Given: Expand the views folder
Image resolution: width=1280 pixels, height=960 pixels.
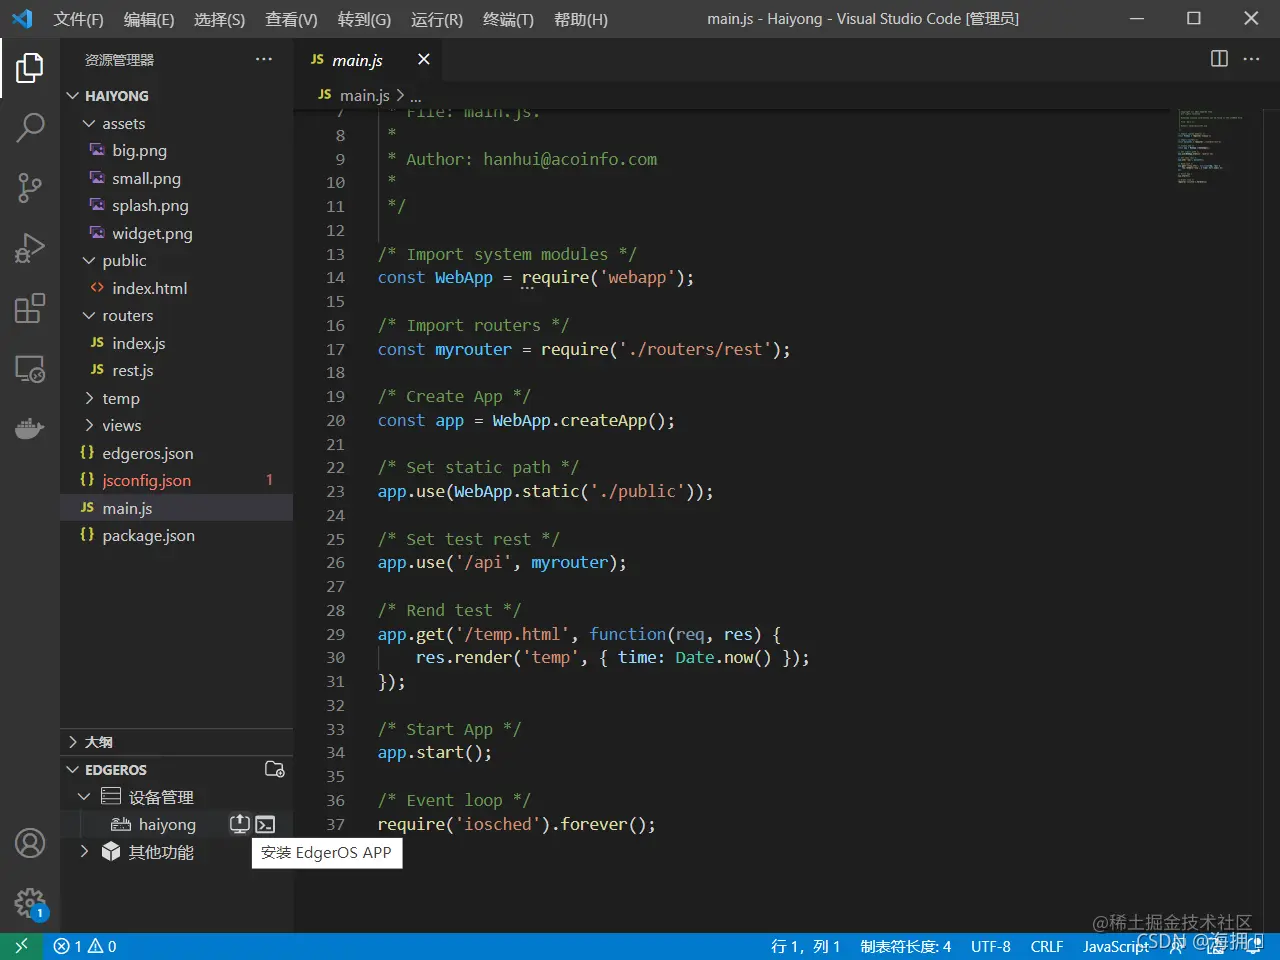Looking at the screenshot, I should coord(176,426).
